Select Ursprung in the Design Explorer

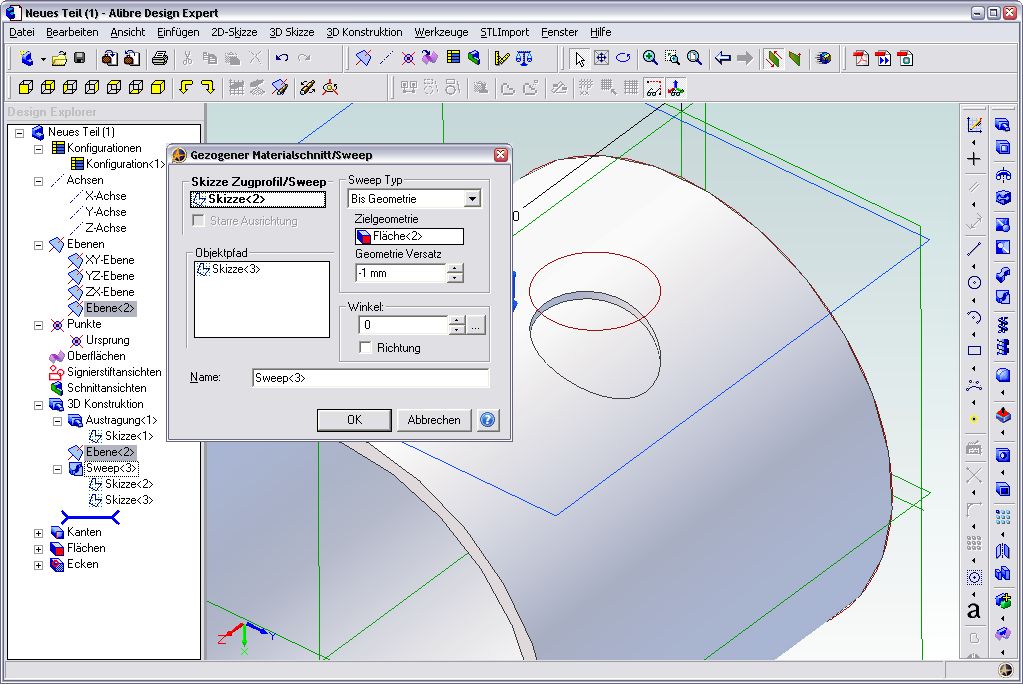pos(108,340)
